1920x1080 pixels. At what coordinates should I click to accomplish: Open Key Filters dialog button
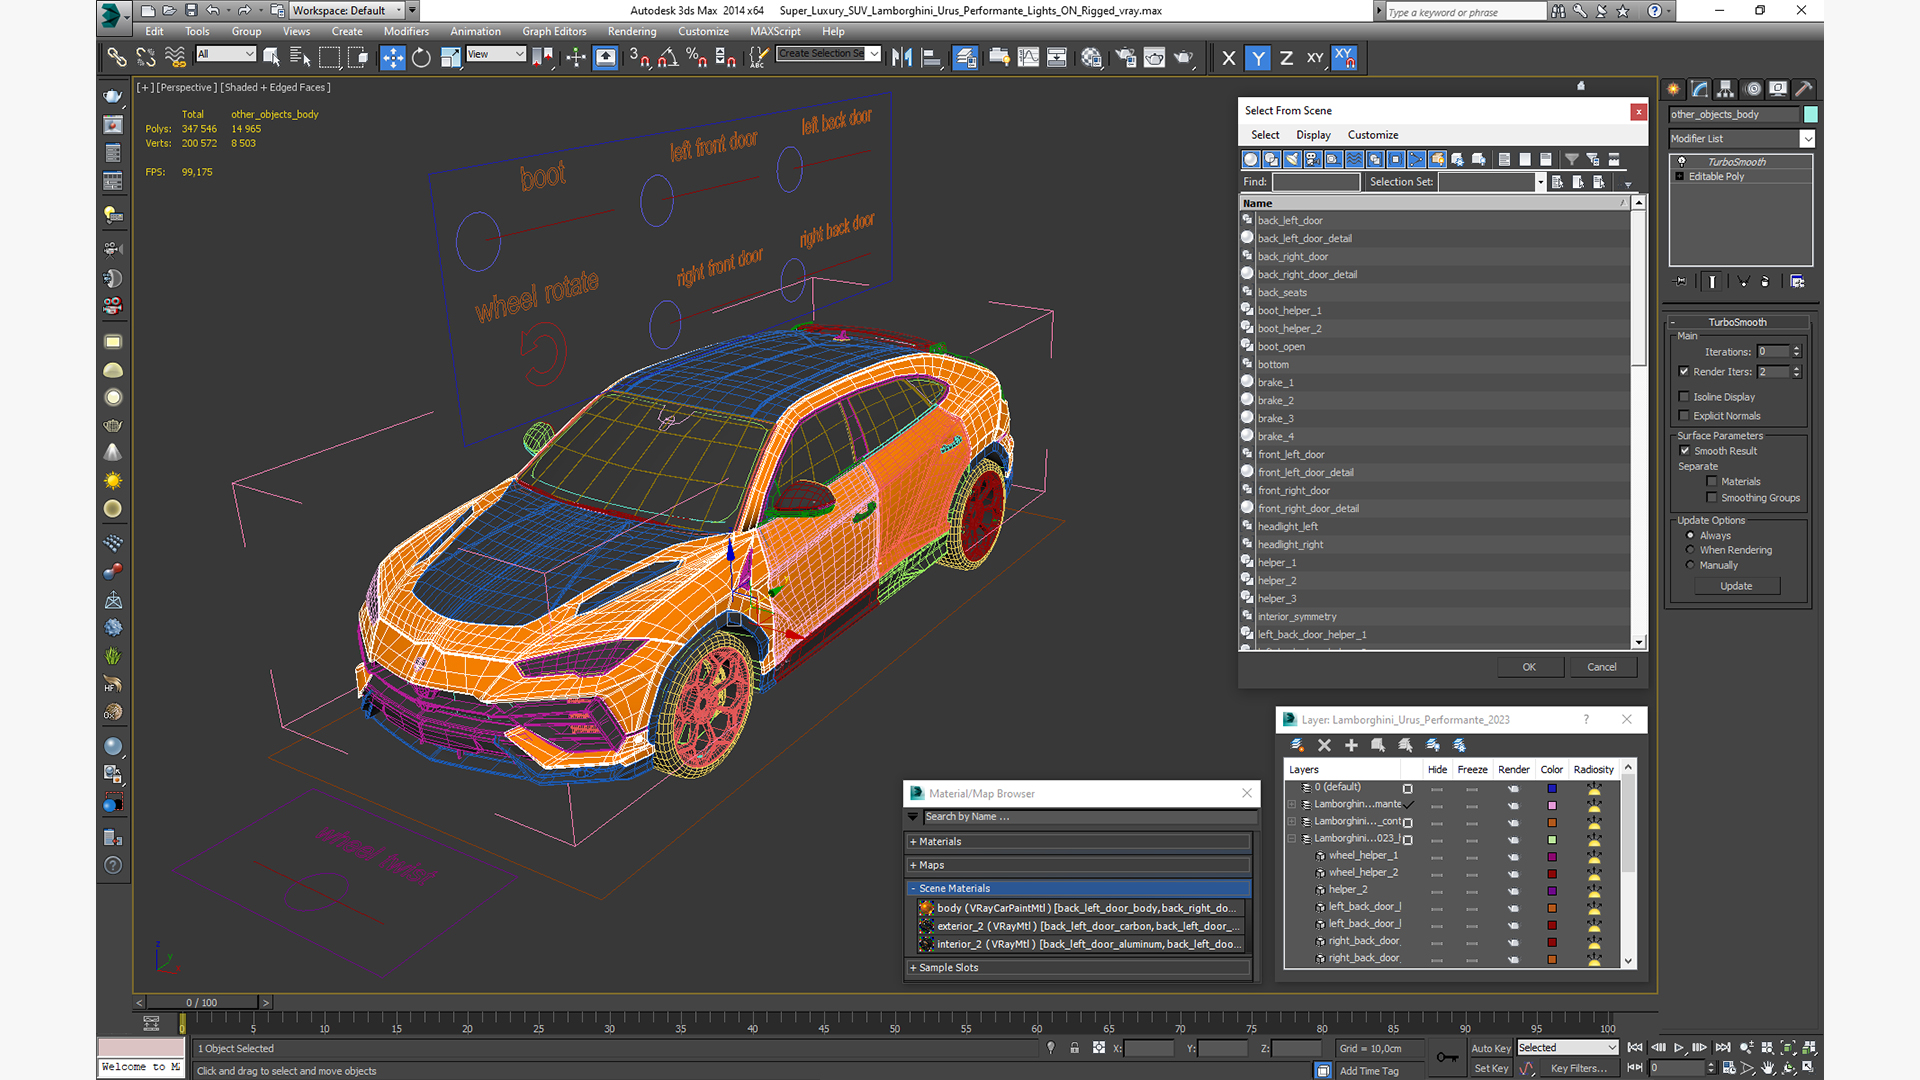coord(1578,1069)
